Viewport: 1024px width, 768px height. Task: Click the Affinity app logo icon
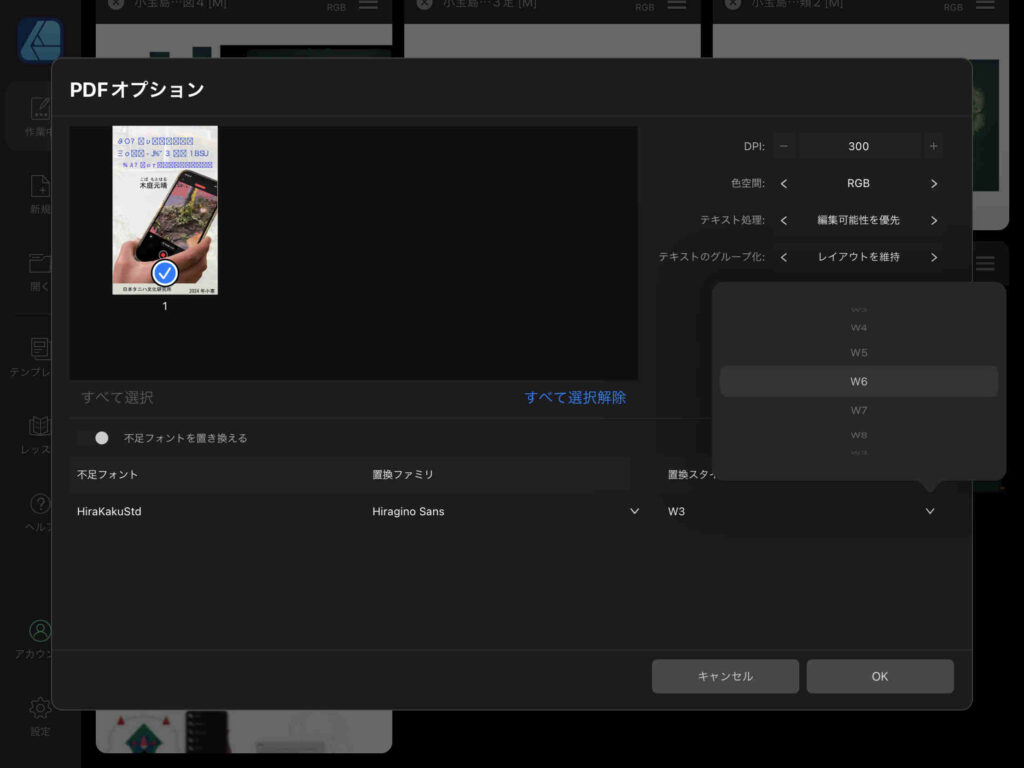pyautogui.click(x=40, y=40)
